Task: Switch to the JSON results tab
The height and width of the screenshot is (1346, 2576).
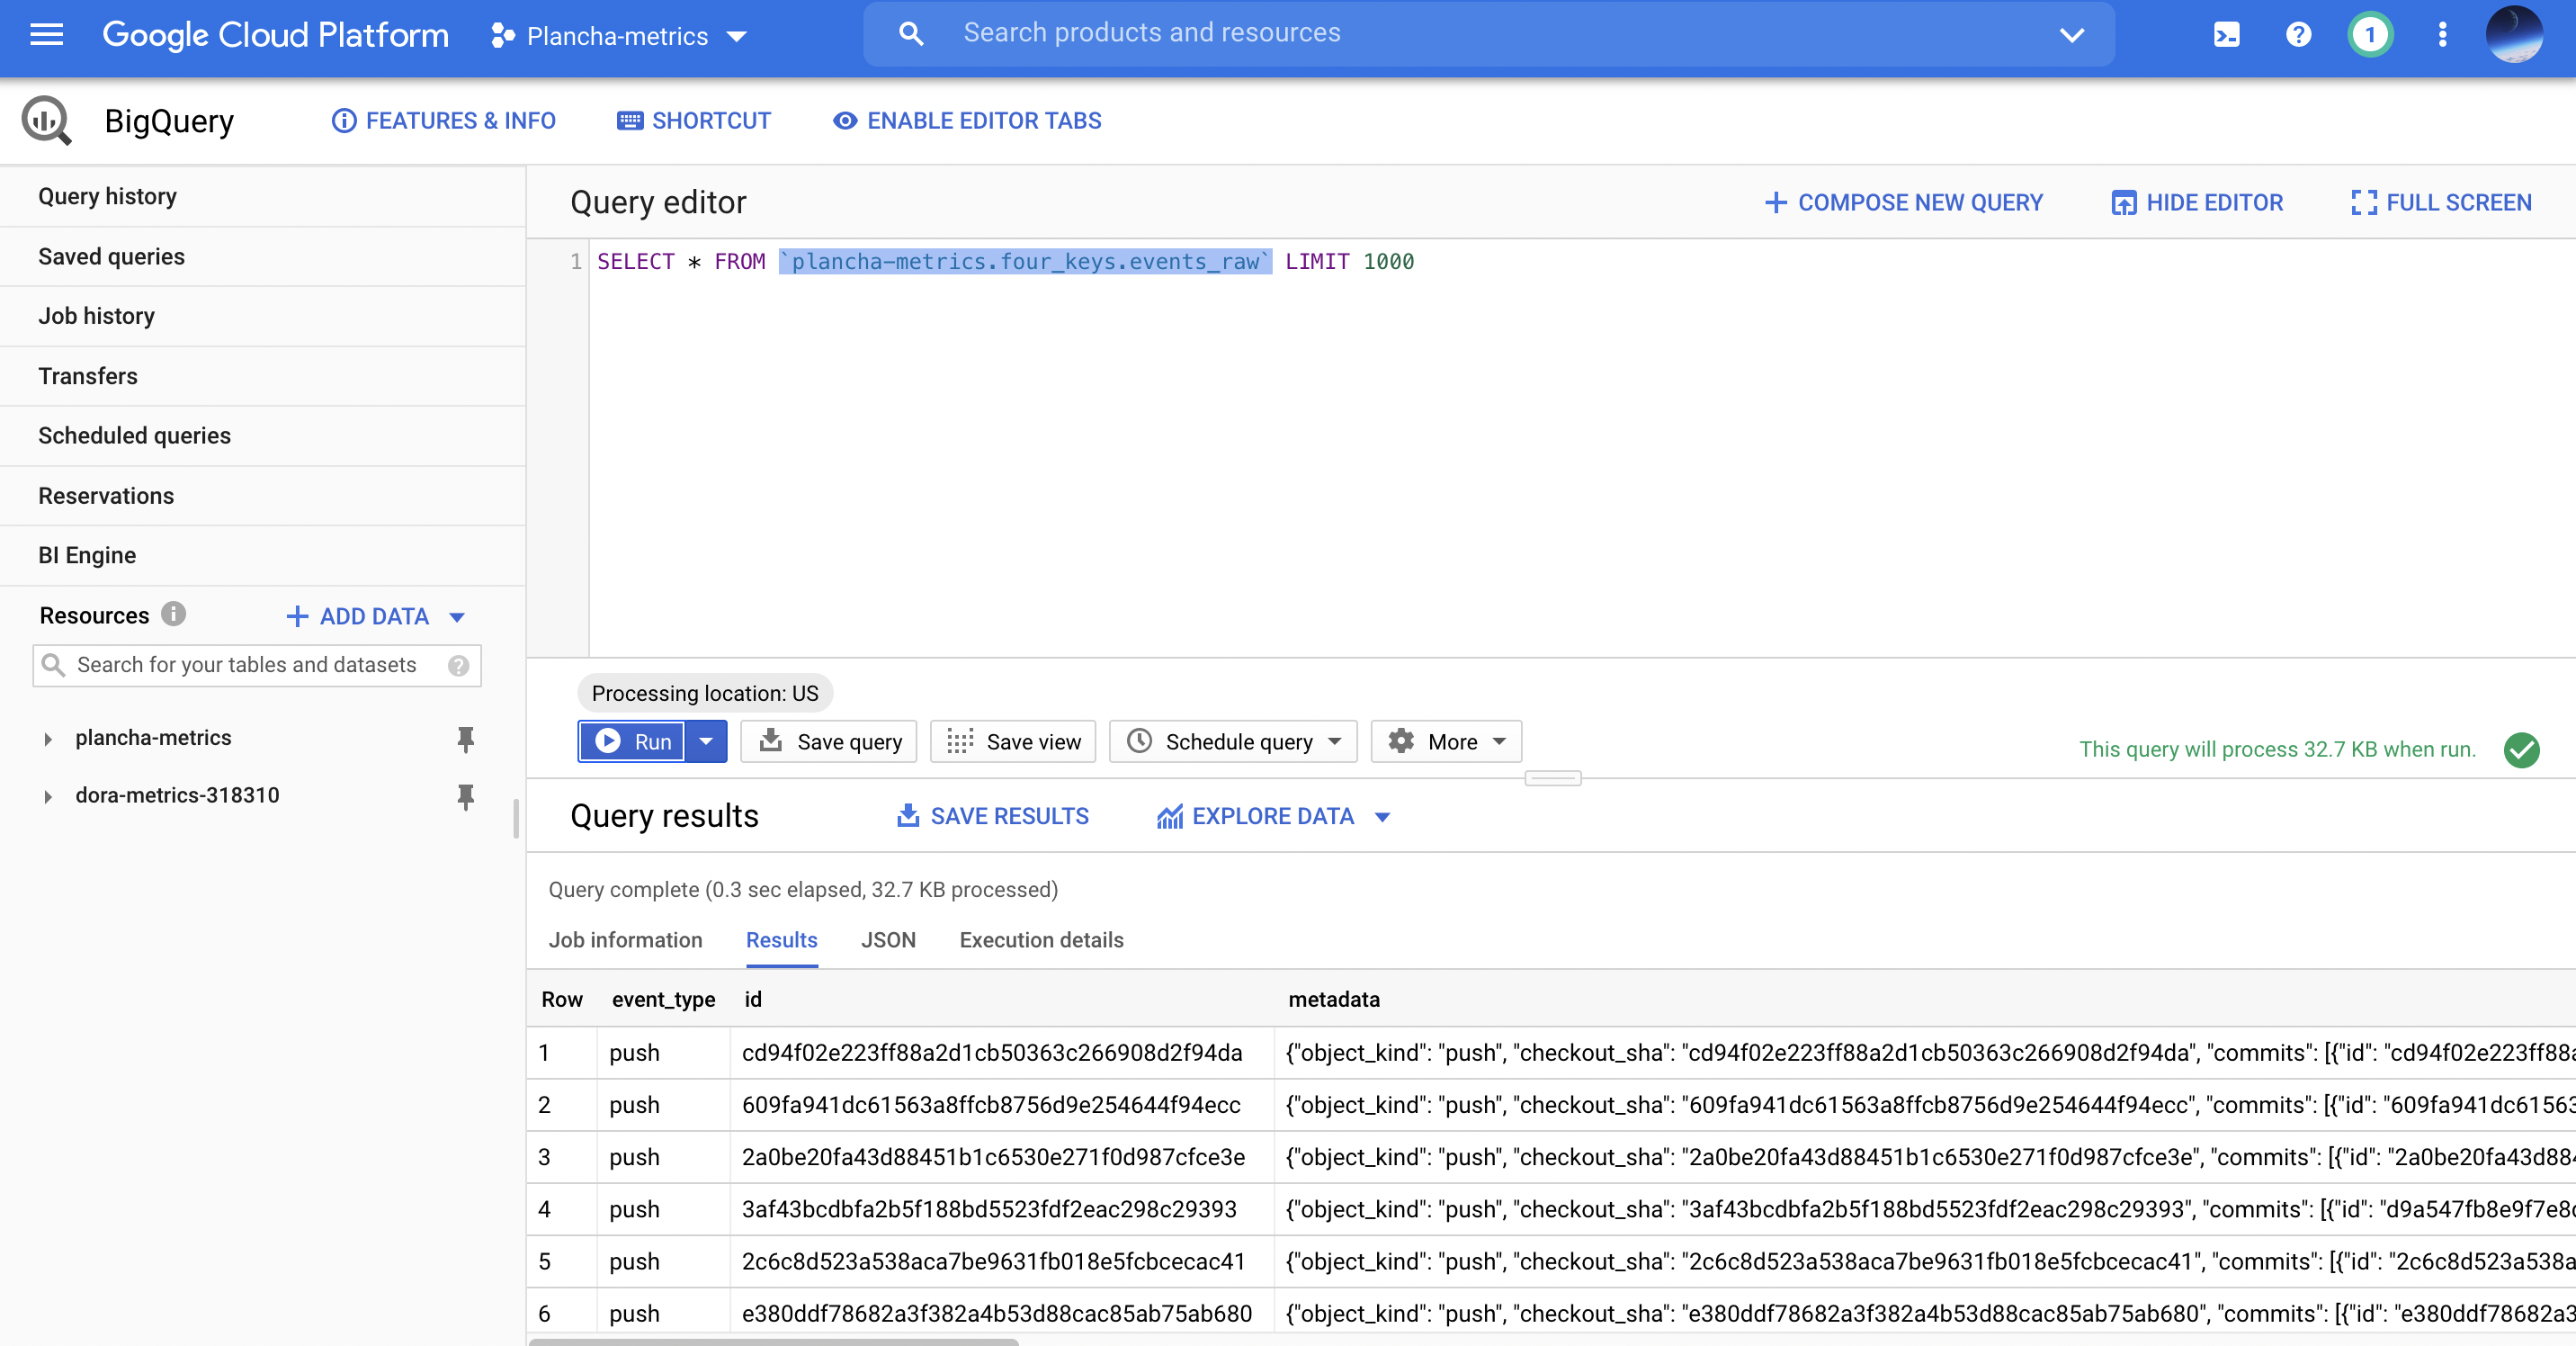Action: click(x=887, y=940)
